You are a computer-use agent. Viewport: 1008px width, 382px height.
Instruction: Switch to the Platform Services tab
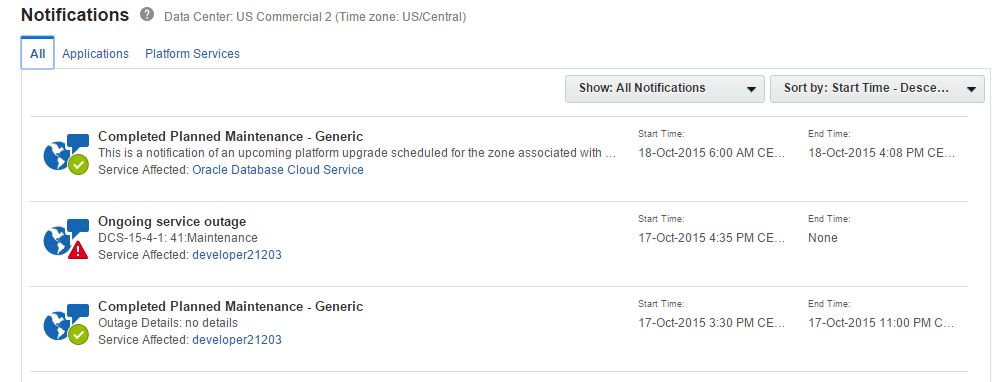(x=192, y=54)
